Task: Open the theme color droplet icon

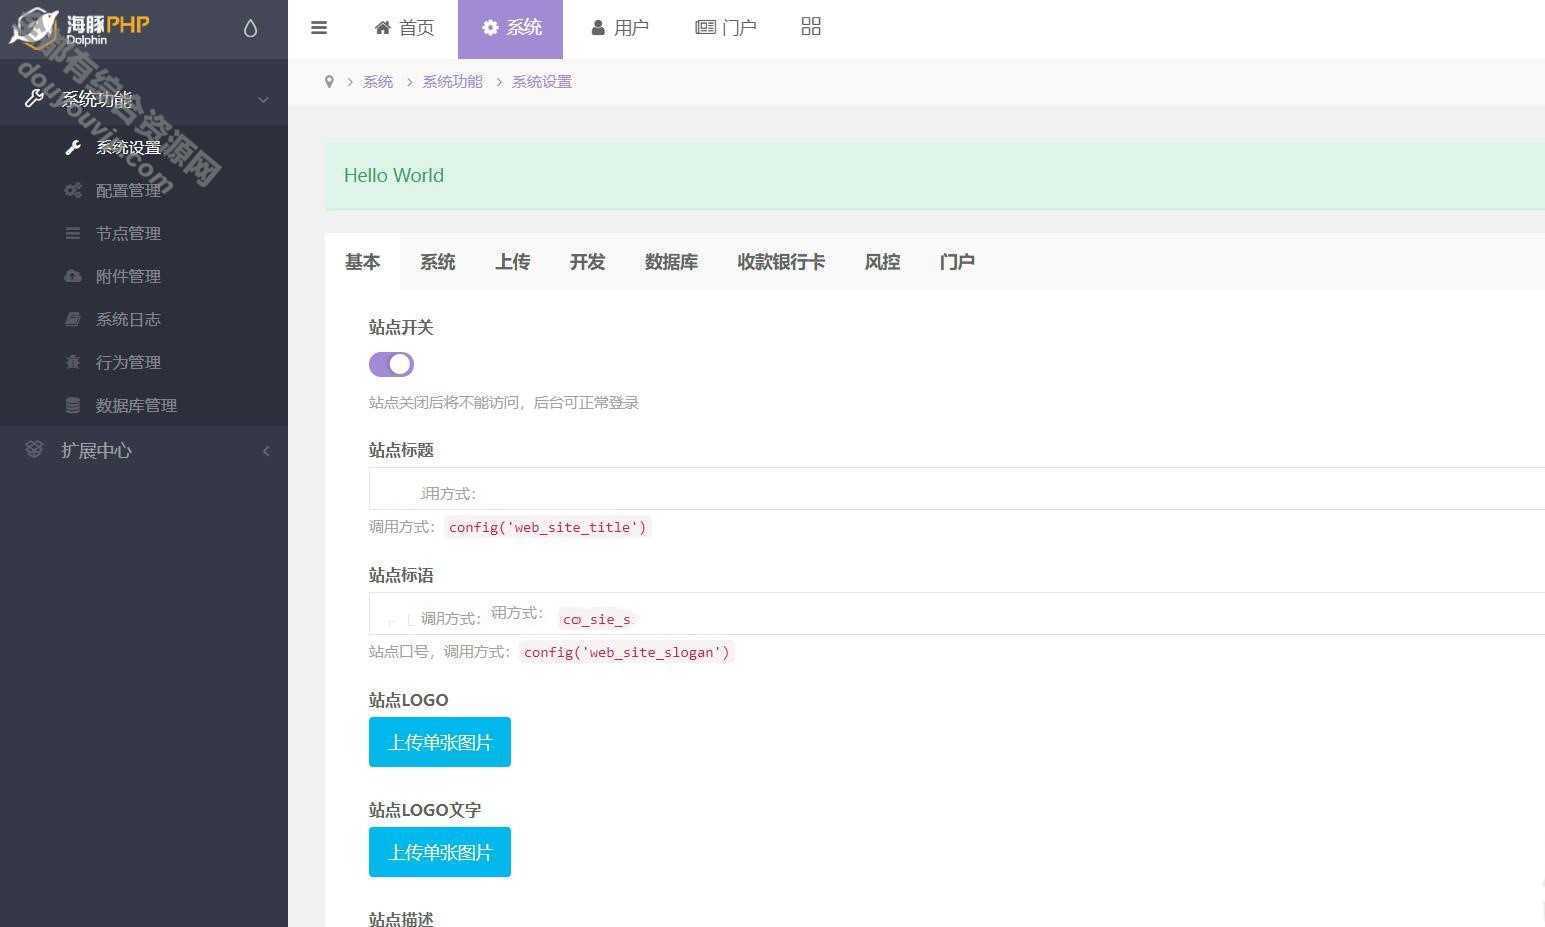Action: (x=250, y=28)
